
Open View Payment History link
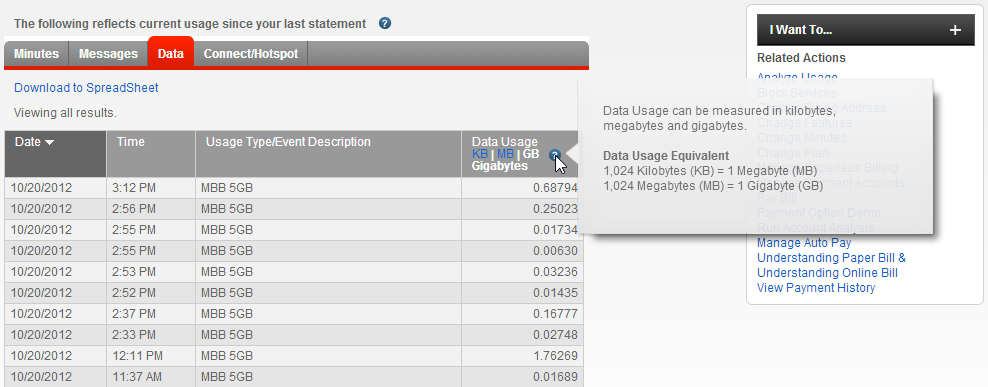pyautogui.click(x=816, y=288)
